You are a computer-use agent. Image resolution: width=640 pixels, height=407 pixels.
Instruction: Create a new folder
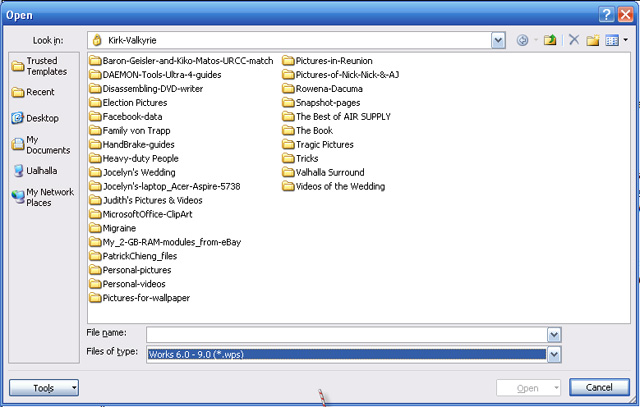point(592,40)
